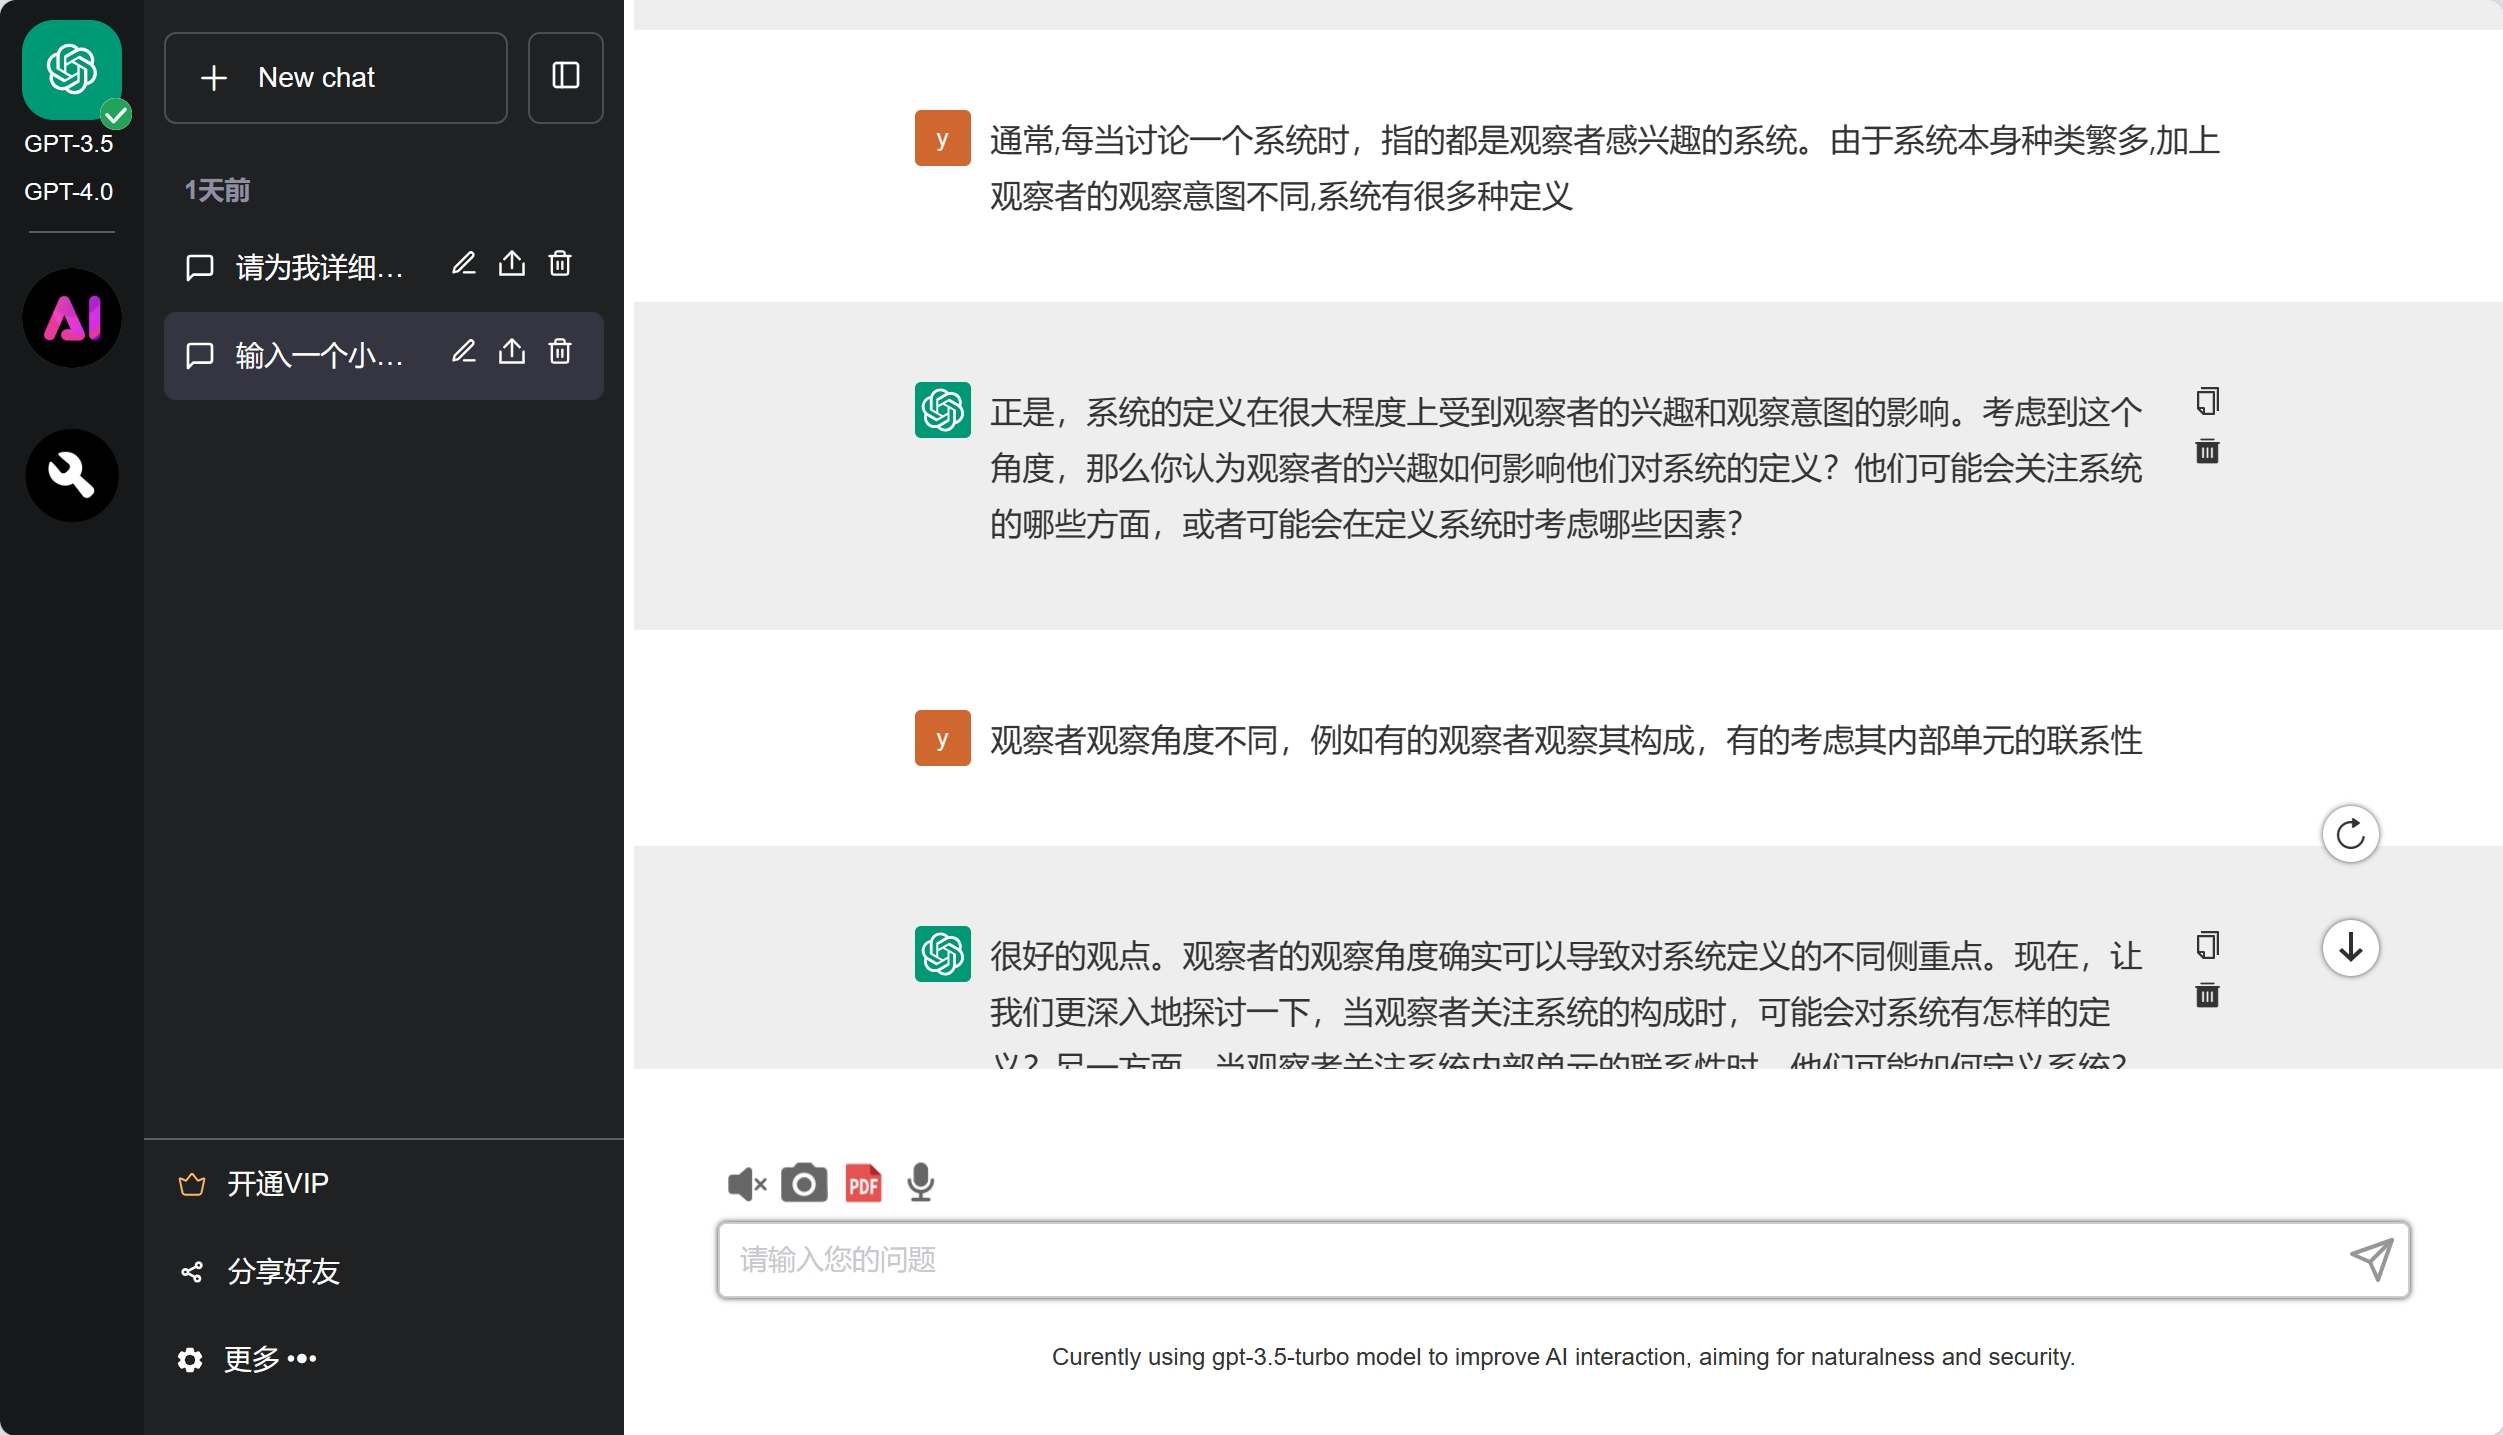
Task: Click the camera screenshot icon
Action: click(x=804, y=1183)
